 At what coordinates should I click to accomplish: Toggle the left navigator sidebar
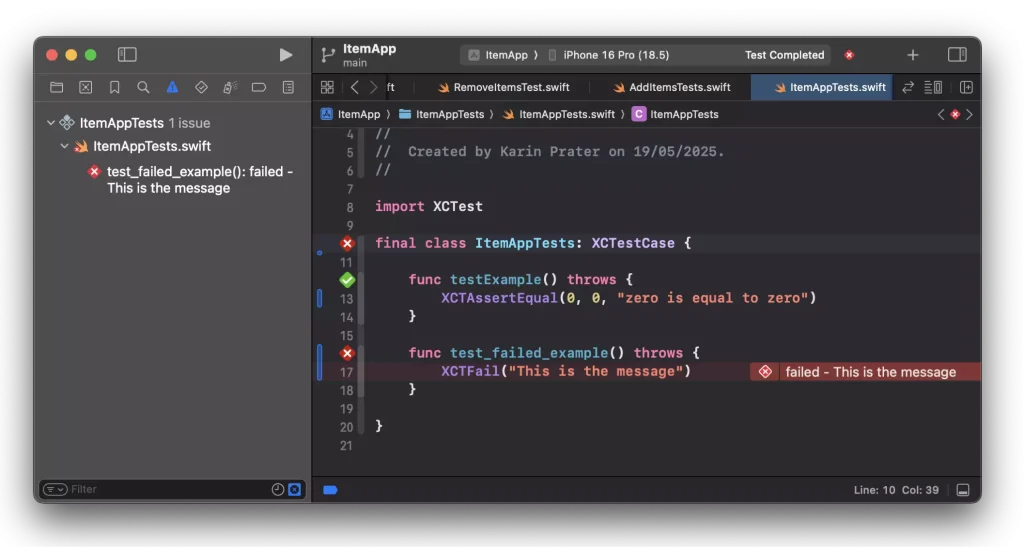[x=127, y=55]
